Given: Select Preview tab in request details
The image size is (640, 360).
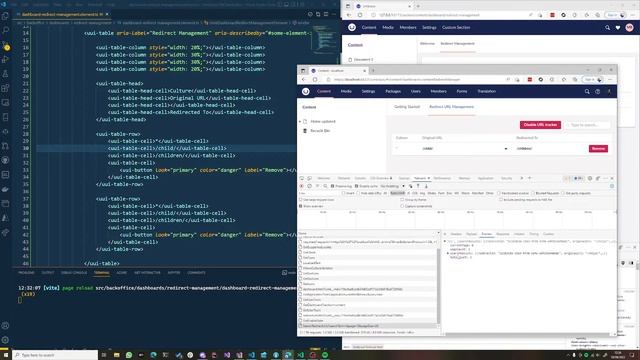Looking at the screenshot, I should coord(487,234).
